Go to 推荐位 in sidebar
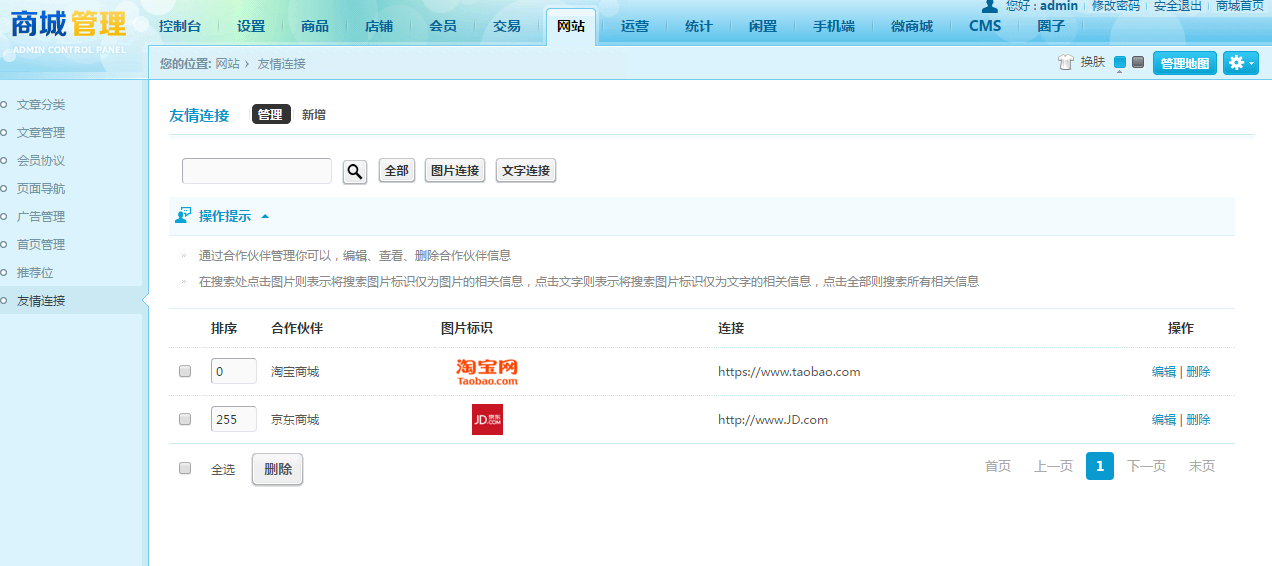The width and height of the screenshot is (1272, 566). point(35,272)
